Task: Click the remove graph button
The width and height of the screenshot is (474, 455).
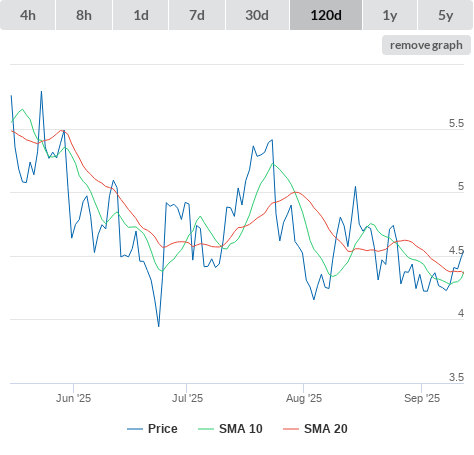Action: [x=426, y=45]
